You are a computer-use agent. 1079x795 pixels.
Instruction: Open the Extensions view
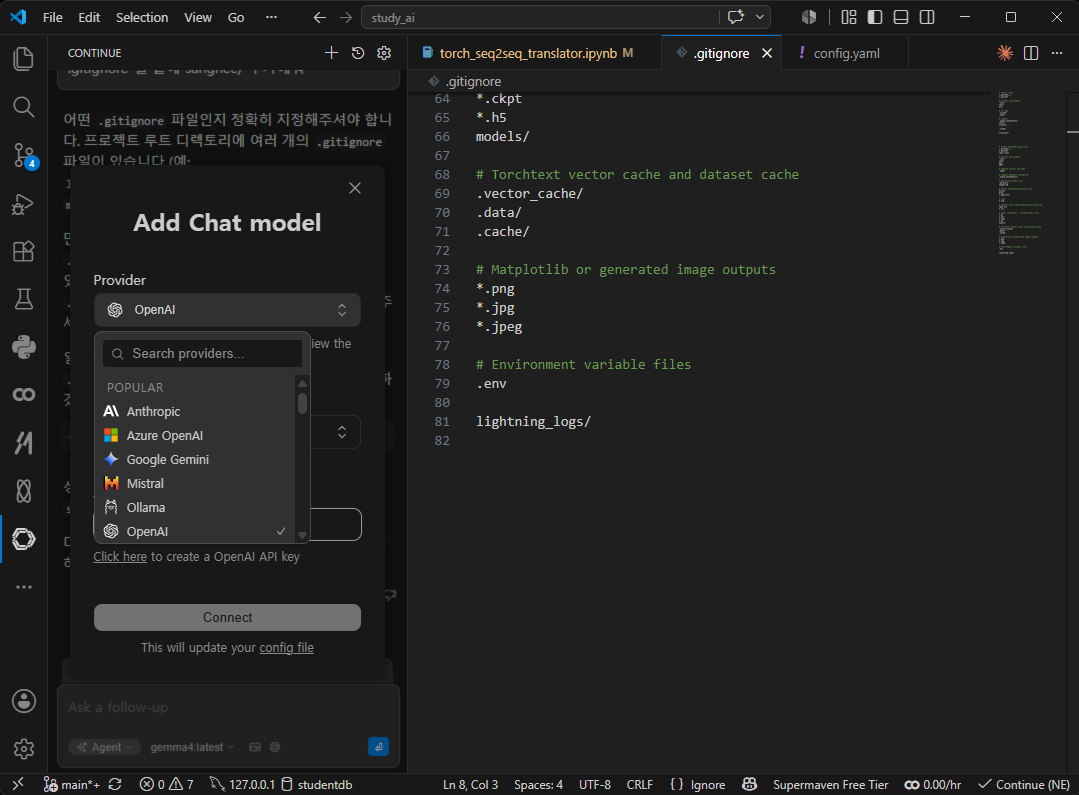coord(23,251)
